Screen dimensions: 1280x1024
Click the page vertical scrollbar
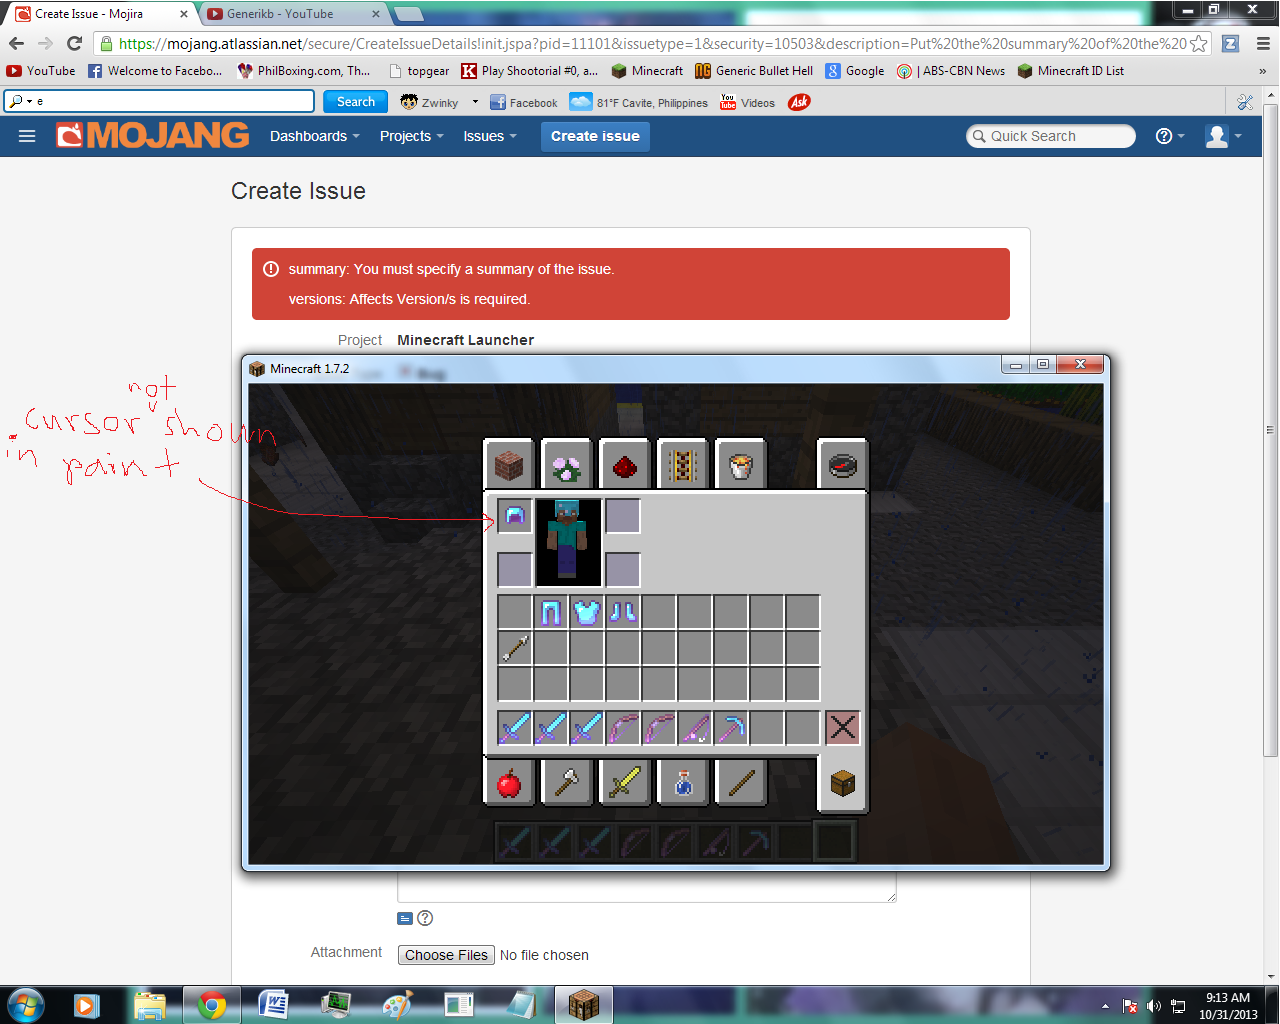click(1271, 430)
